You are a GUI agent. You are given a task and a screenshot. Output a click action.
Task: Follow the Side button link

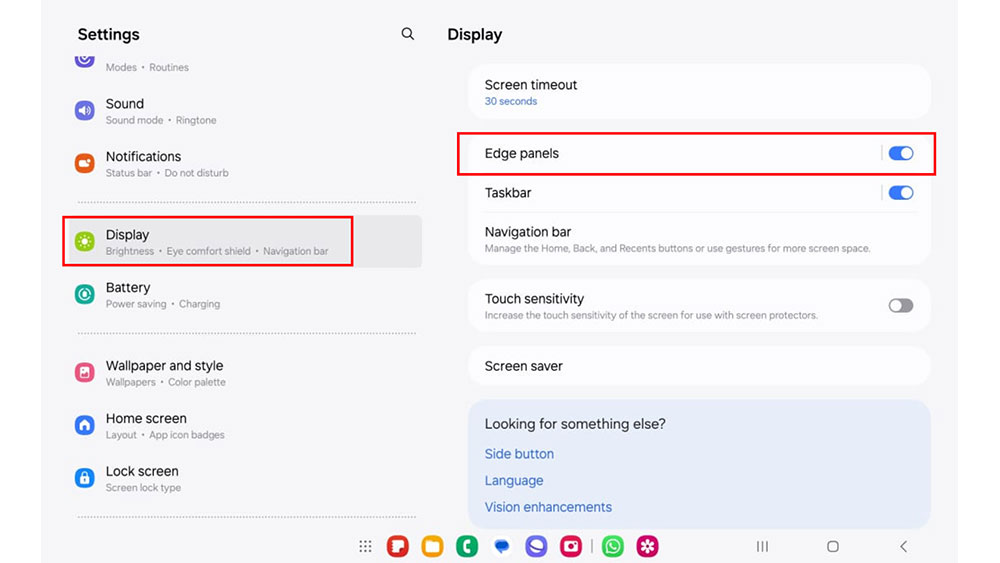pos(519,454)
